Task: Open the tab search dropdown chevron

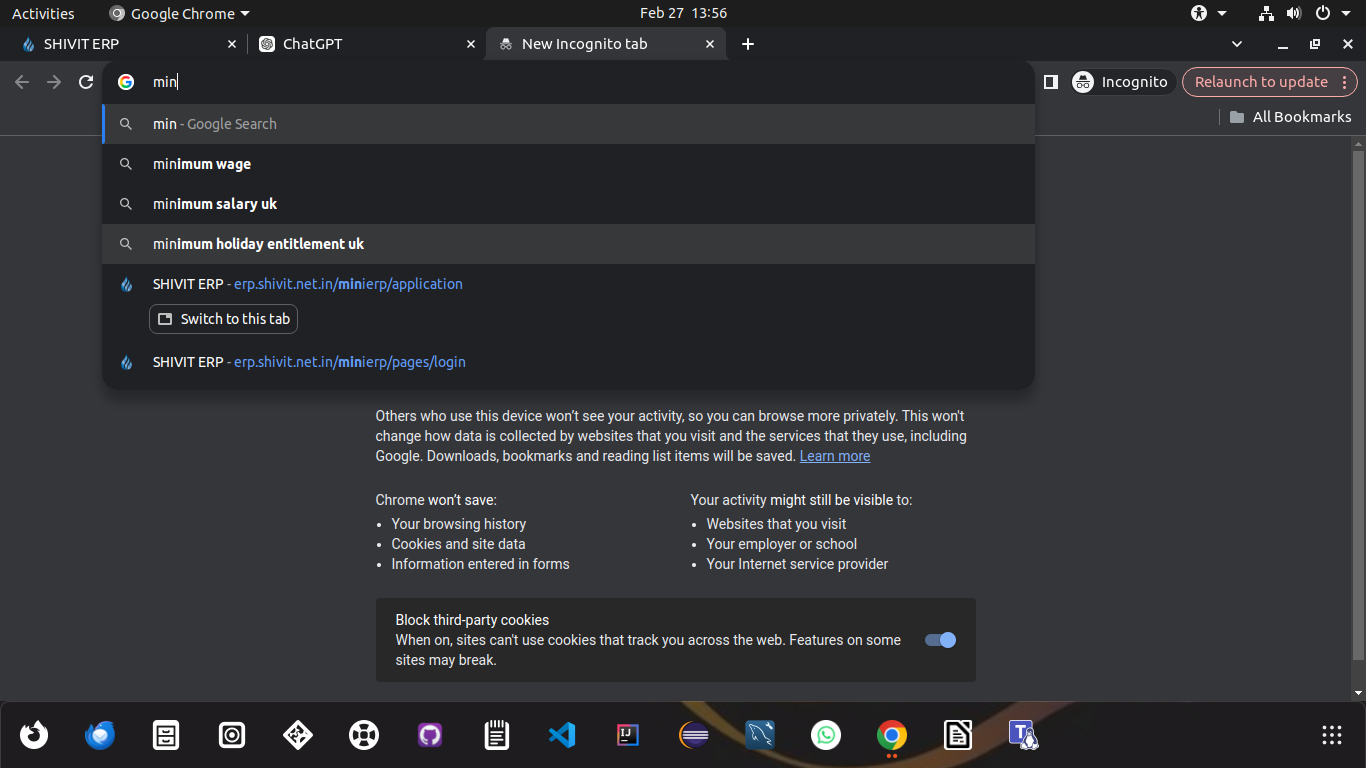Action: 1237,44
